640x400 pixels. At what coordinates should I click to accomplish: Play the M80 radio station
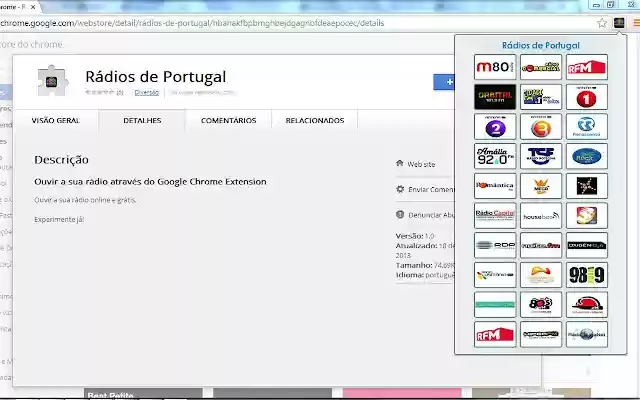pos(495,67)
